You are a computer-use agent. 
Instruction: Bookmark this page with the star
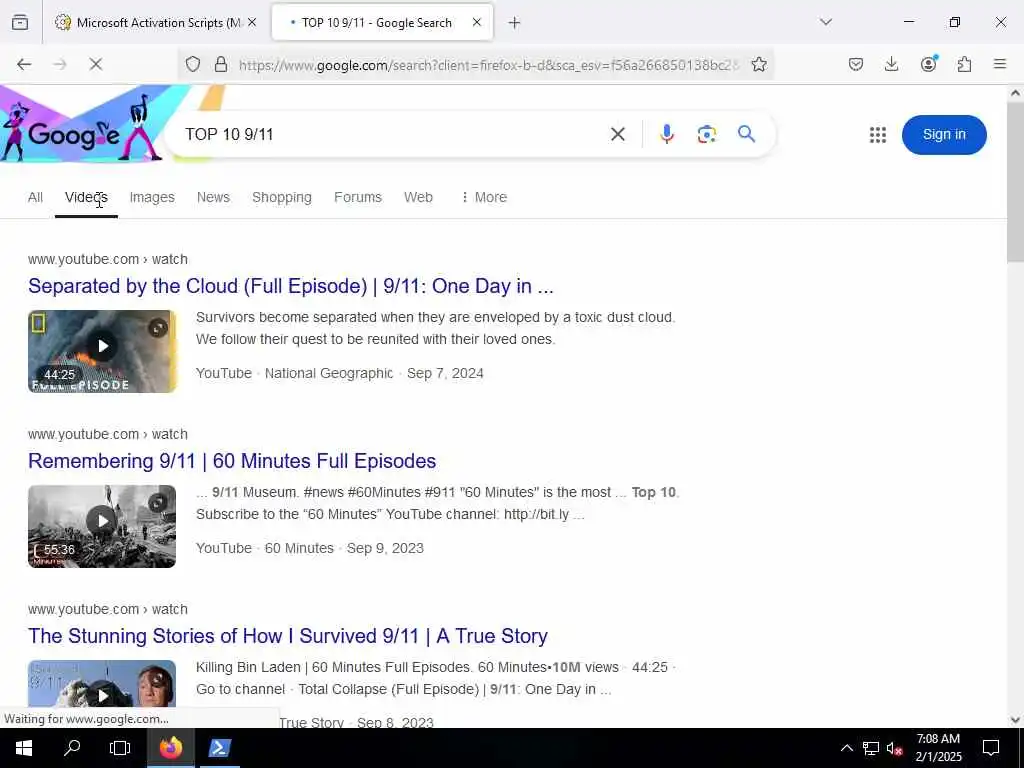(759, 64)
